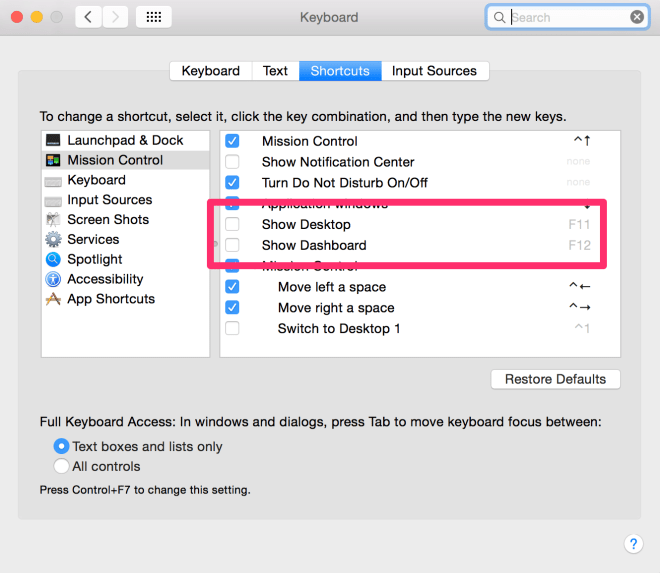Select the Launchpad & Dock icon
Screen dimensions: 660x573
click(x=53, y=141)
